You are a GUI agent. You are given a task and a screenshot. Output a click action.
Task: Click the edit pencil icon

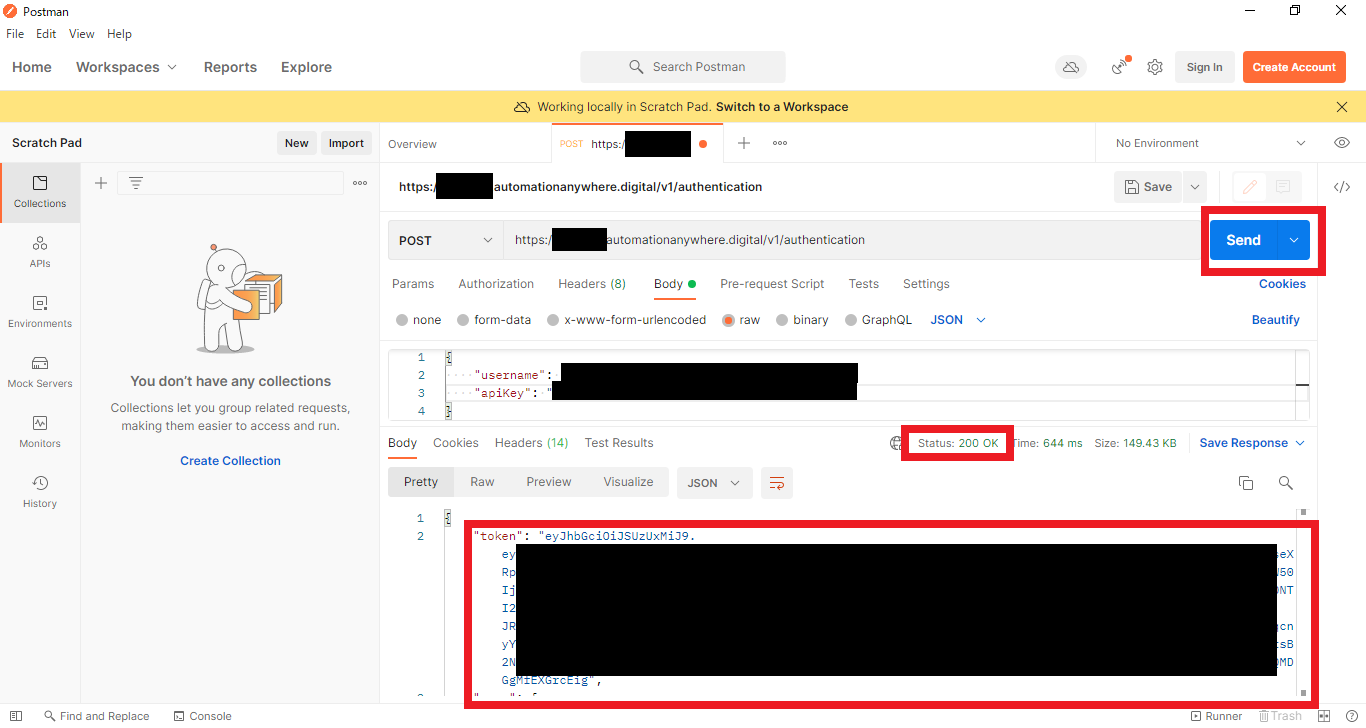click(x=1250, y=187)
